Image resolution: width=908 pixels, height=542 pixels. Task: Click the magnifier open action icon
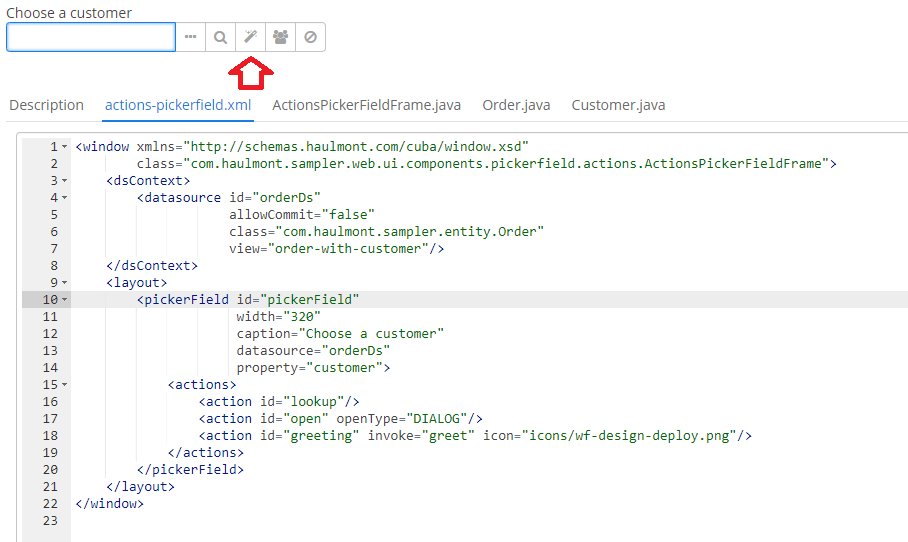[221, 37]
